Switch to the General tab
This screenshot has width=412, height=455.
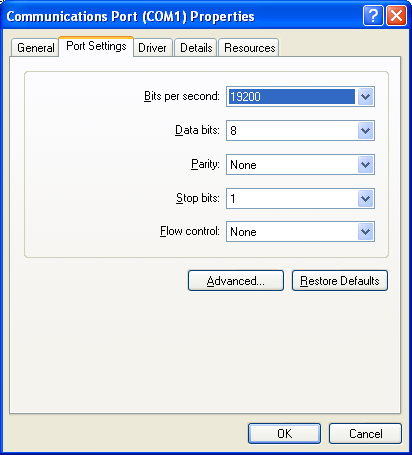pos(35,48)
